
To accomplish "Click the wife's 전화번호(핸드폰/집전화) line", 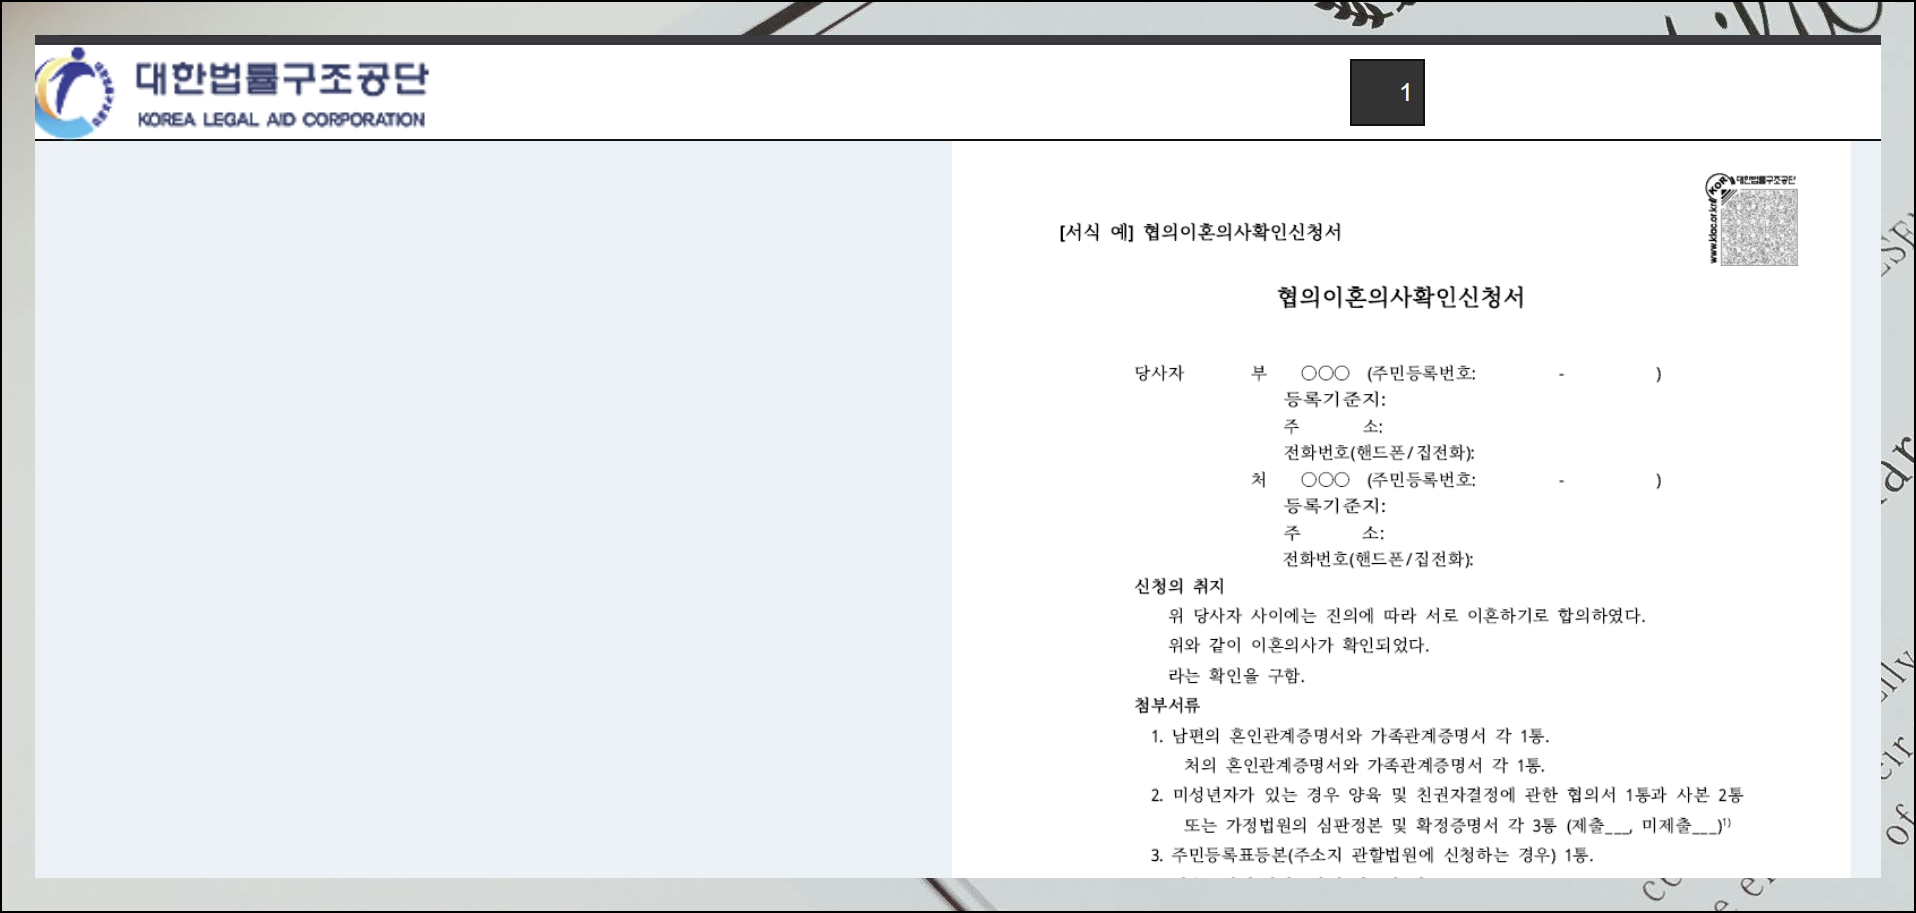I will click(1379, 559).
